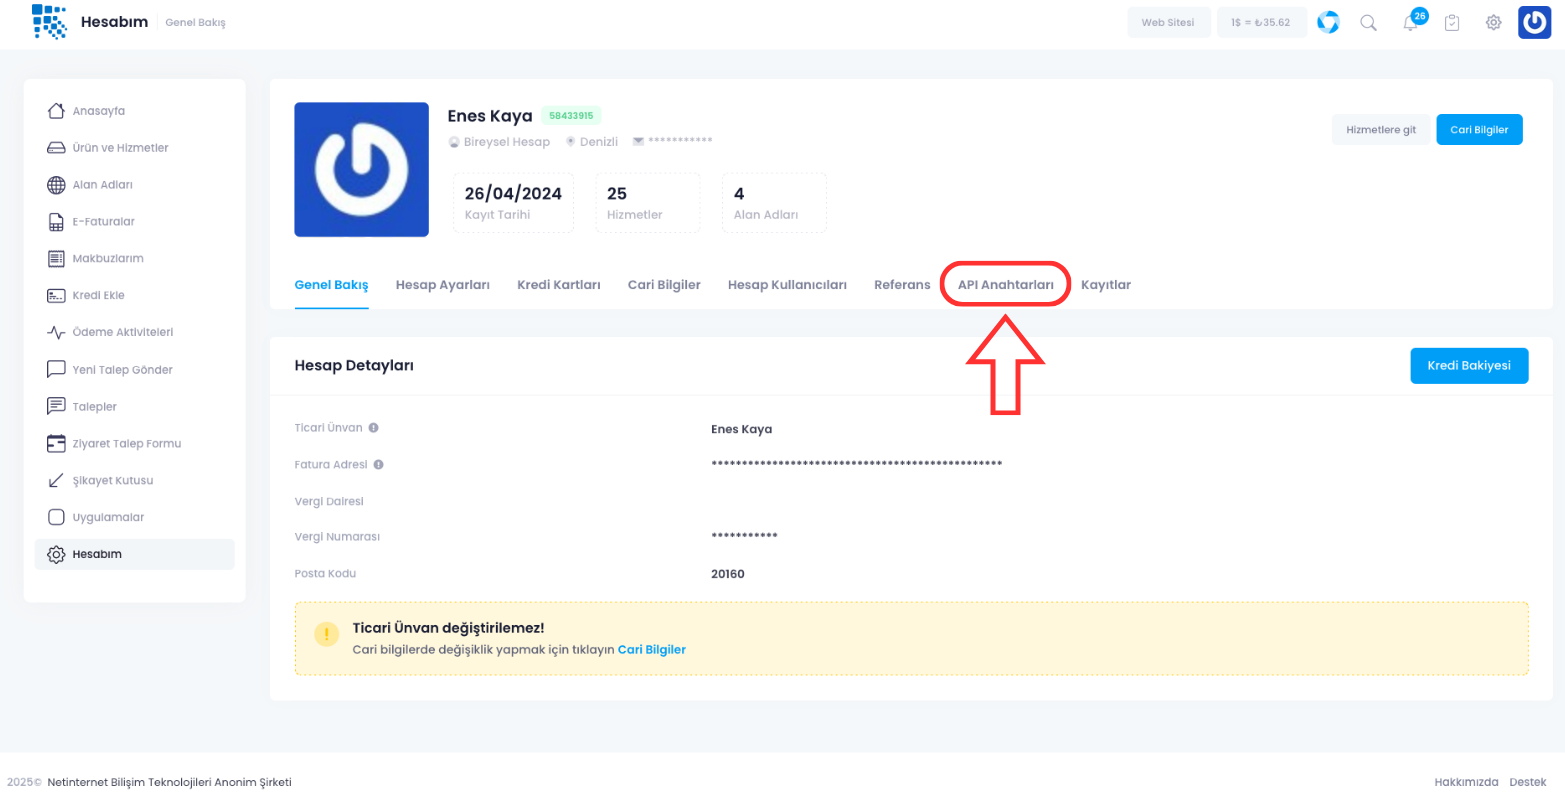This screenshot has width=1565, height=799.
Task: Click the Netinternet logo in header
Action: pyautogui.click(x=49, y=21)
